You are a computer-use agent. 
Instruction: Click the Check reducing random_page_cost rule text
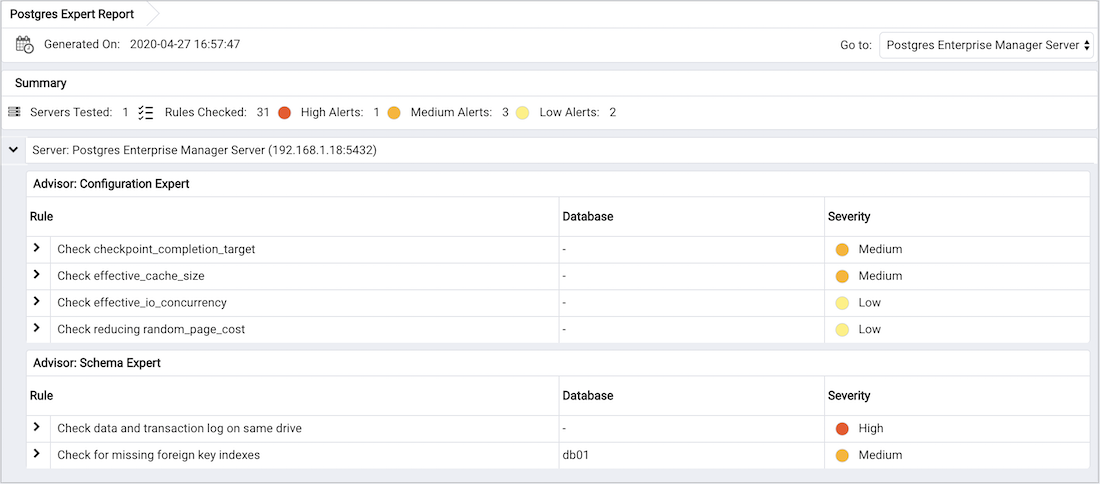tap(151, 330)
